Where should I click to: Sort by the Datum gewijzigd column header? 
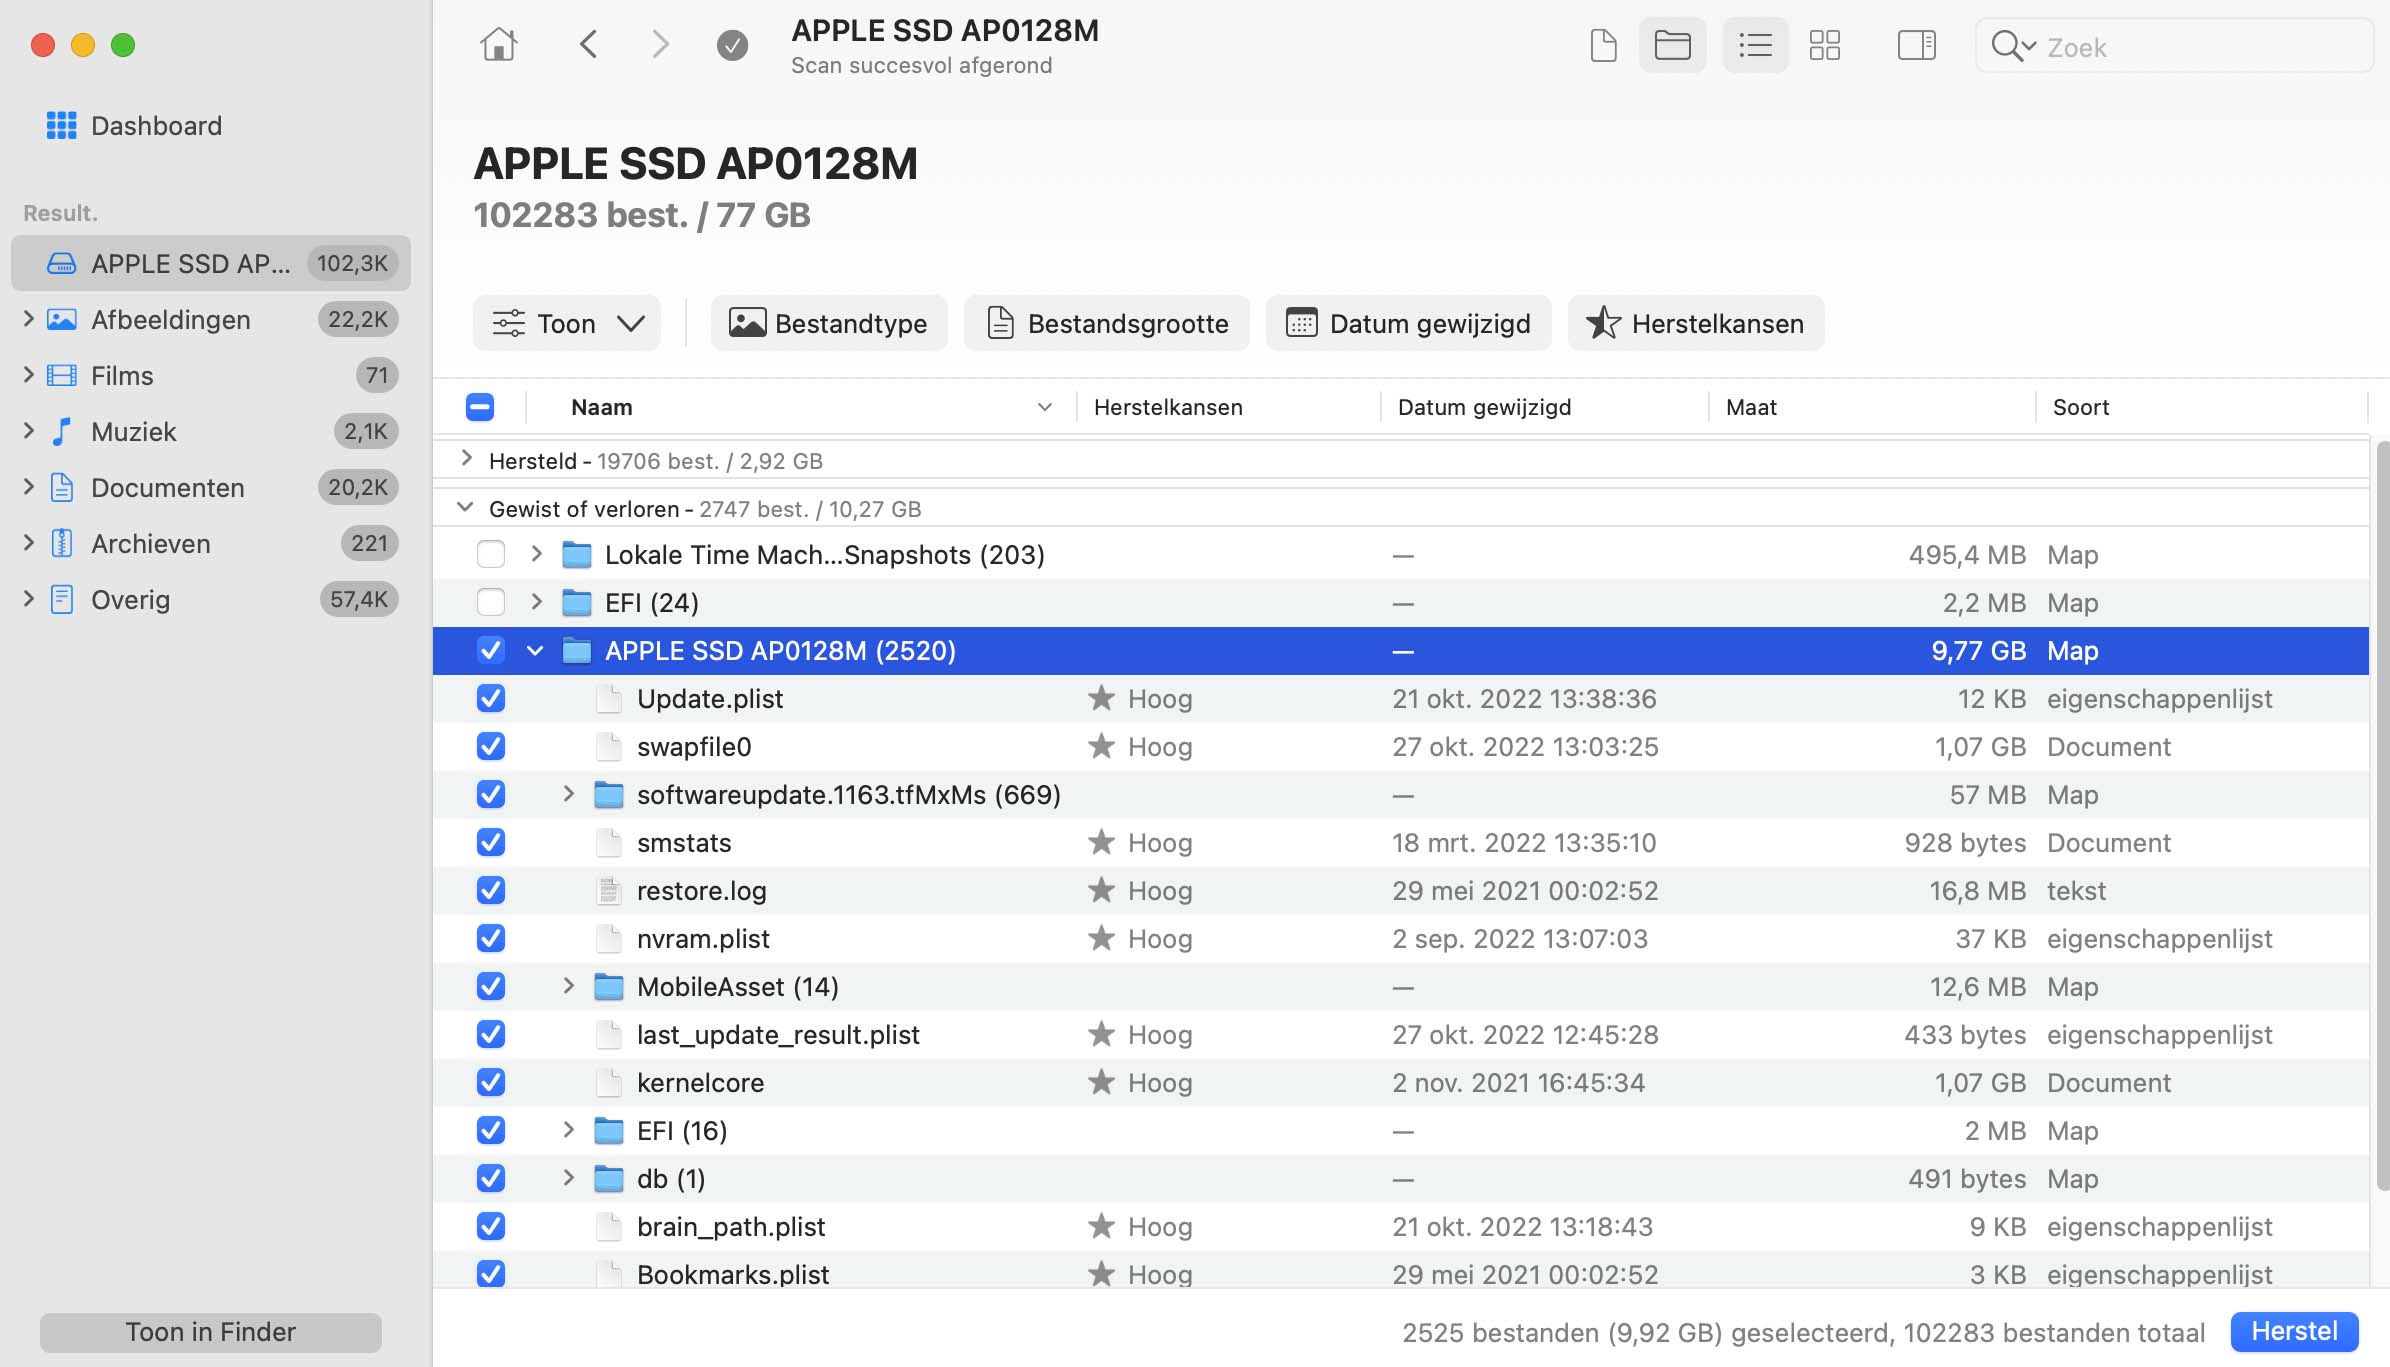[1545, 407]
